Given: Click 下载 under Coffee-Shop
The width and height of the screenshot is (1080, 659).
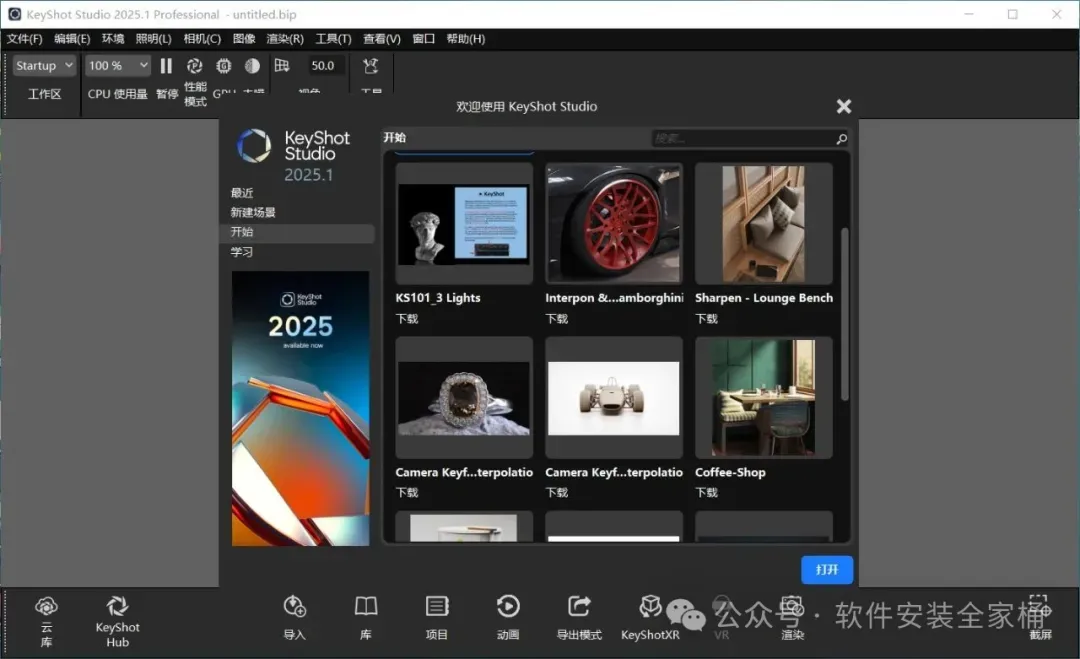Looking at the screenshot, I should 707,492.
